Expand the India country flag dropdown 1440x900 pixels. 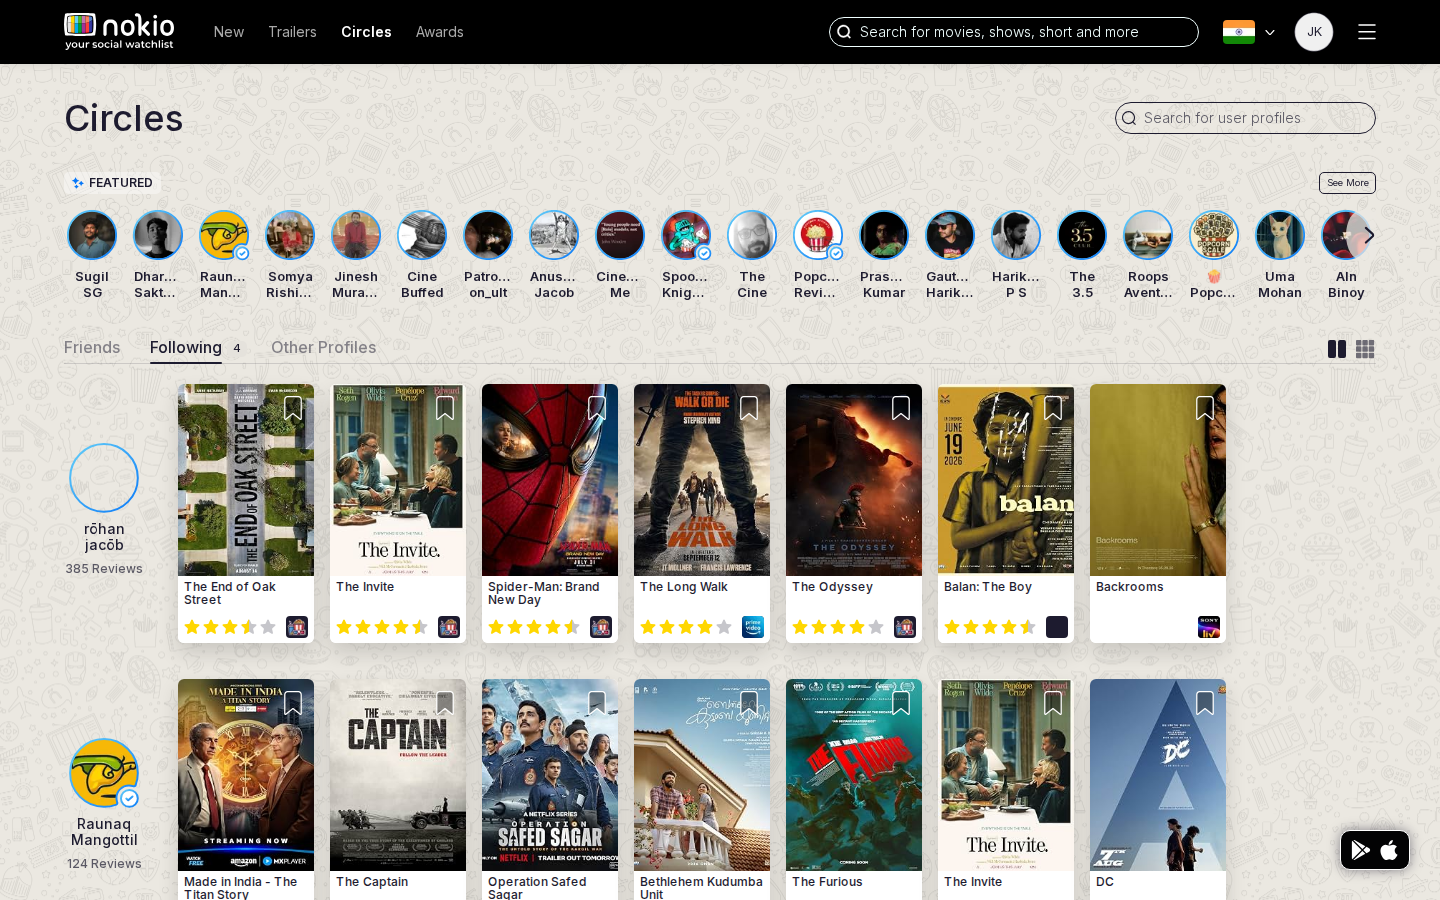click(1249, 32)
